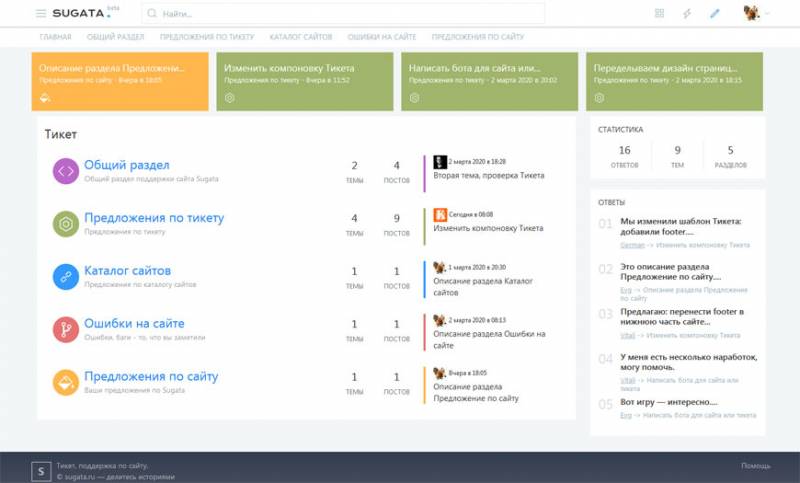Click the orange K avatar next to Сегодня в 09:08
The image size is (800, 483).
point(440,215)
